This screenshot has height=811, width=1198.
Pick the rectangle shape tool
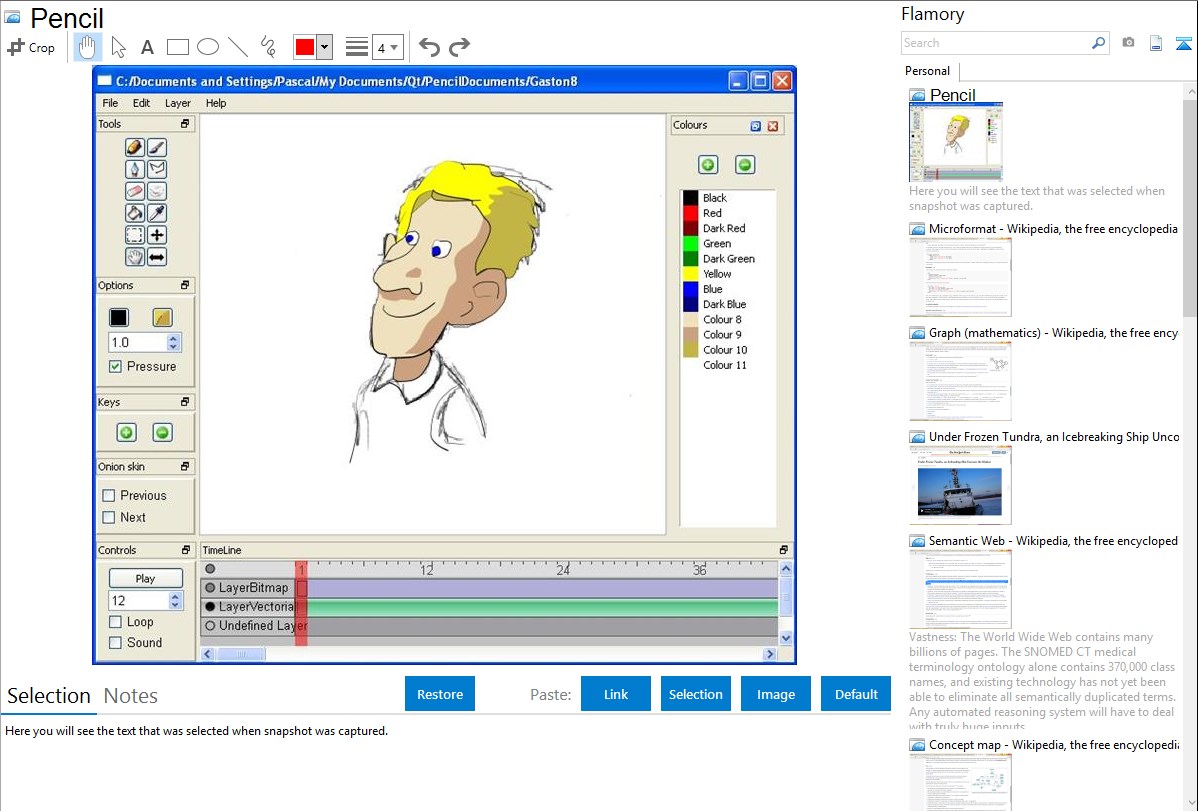[x=177, y=47]
